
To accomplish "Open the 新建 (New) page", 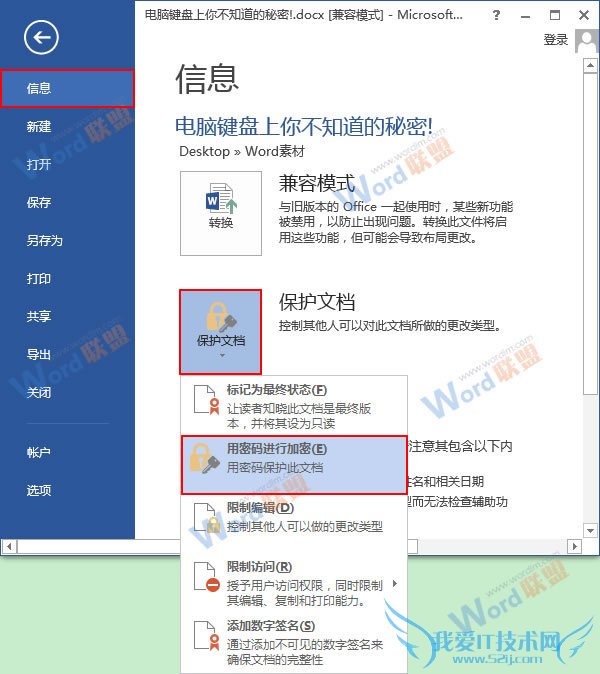I will 67,126.
